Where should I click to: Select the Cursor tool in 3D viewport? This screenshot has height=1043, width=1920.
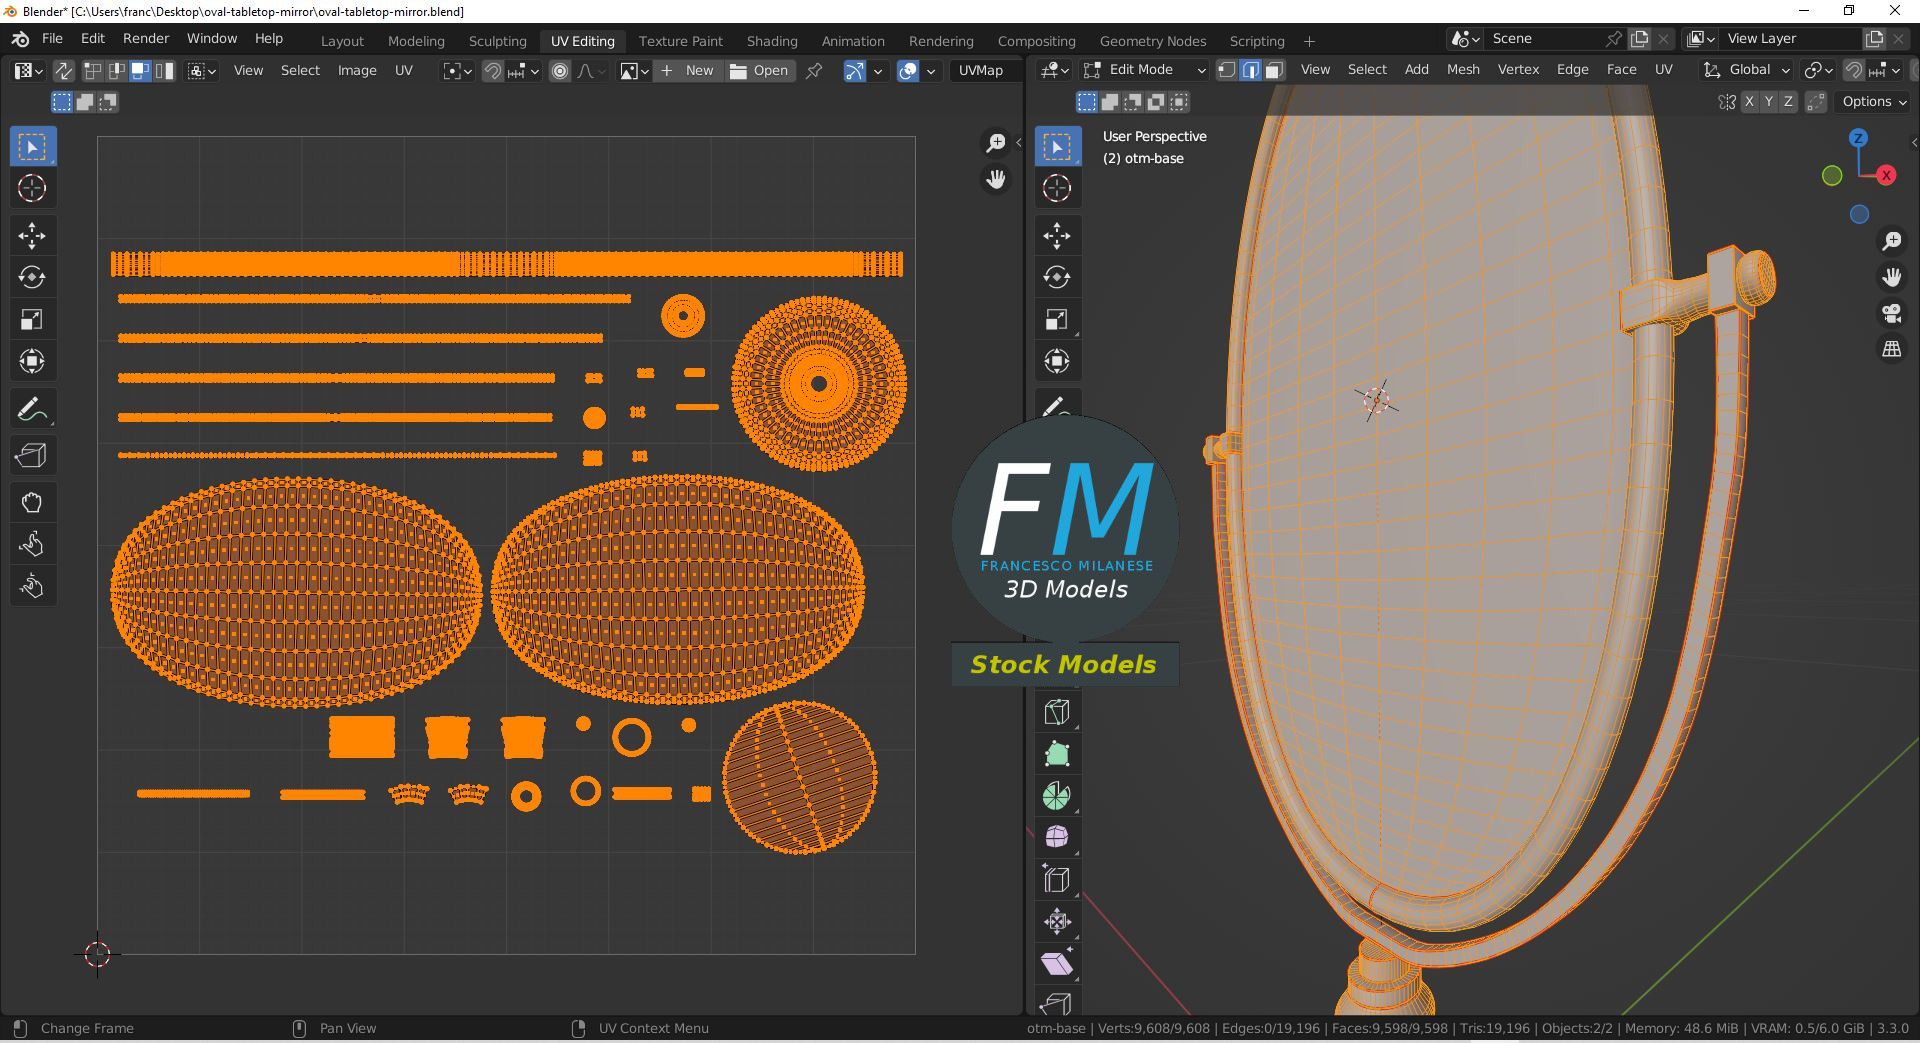[x=1057, y=188]
